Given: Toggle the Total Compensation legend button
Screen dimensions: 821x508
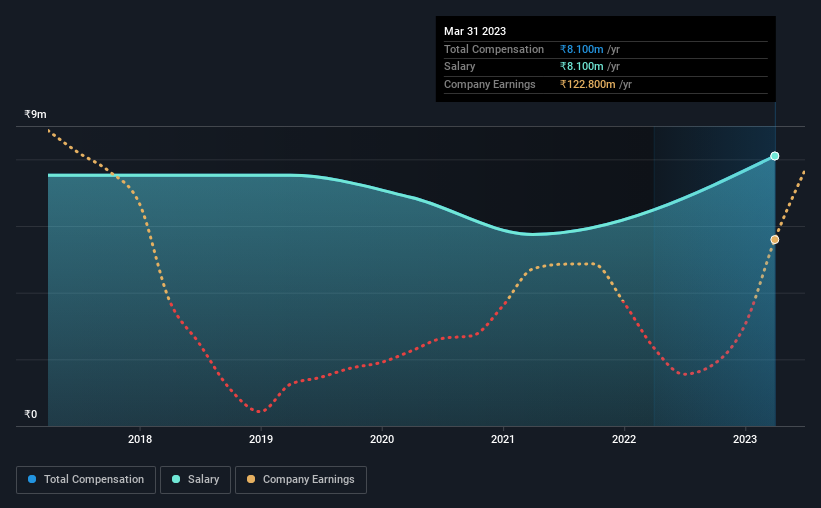Looking at the screenshot, I should tap(86, 480).
